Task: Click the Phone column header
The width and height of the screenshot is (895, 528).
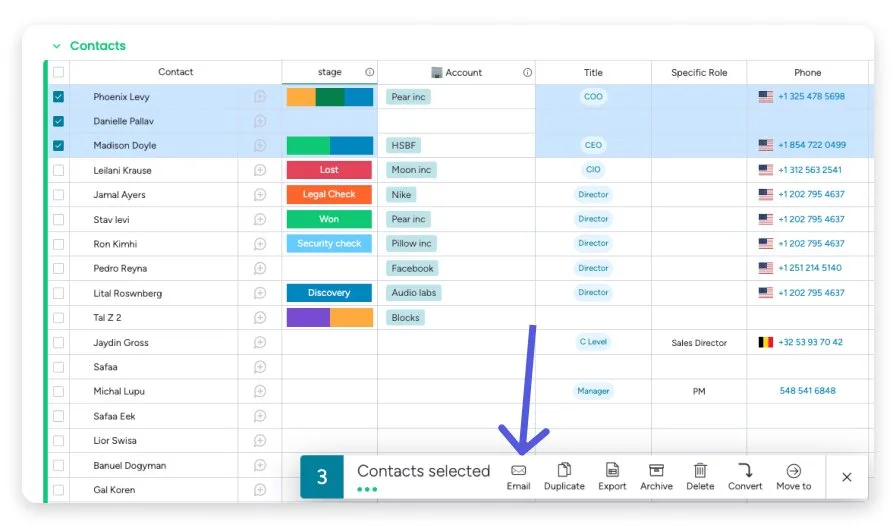Action: tap(807, 72)
